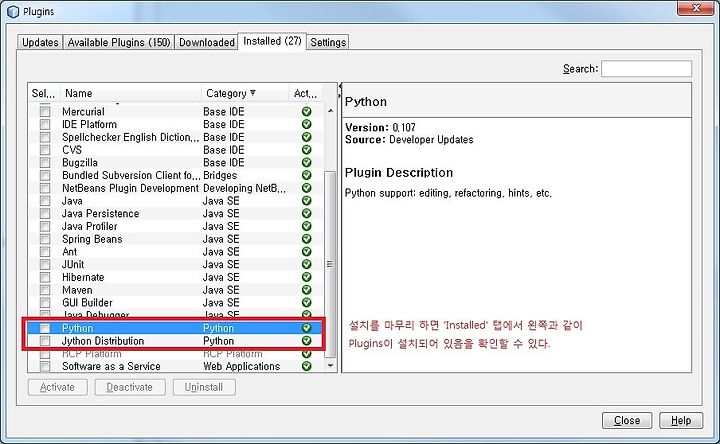The height and width of the screenshot is (444, 720).
Task: Sort by the Name column header
Action: [131, 93]
